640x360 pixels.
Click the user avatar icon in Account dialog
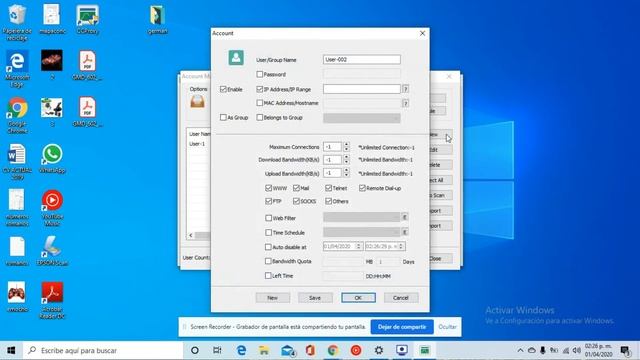click(x=236, y=58)
